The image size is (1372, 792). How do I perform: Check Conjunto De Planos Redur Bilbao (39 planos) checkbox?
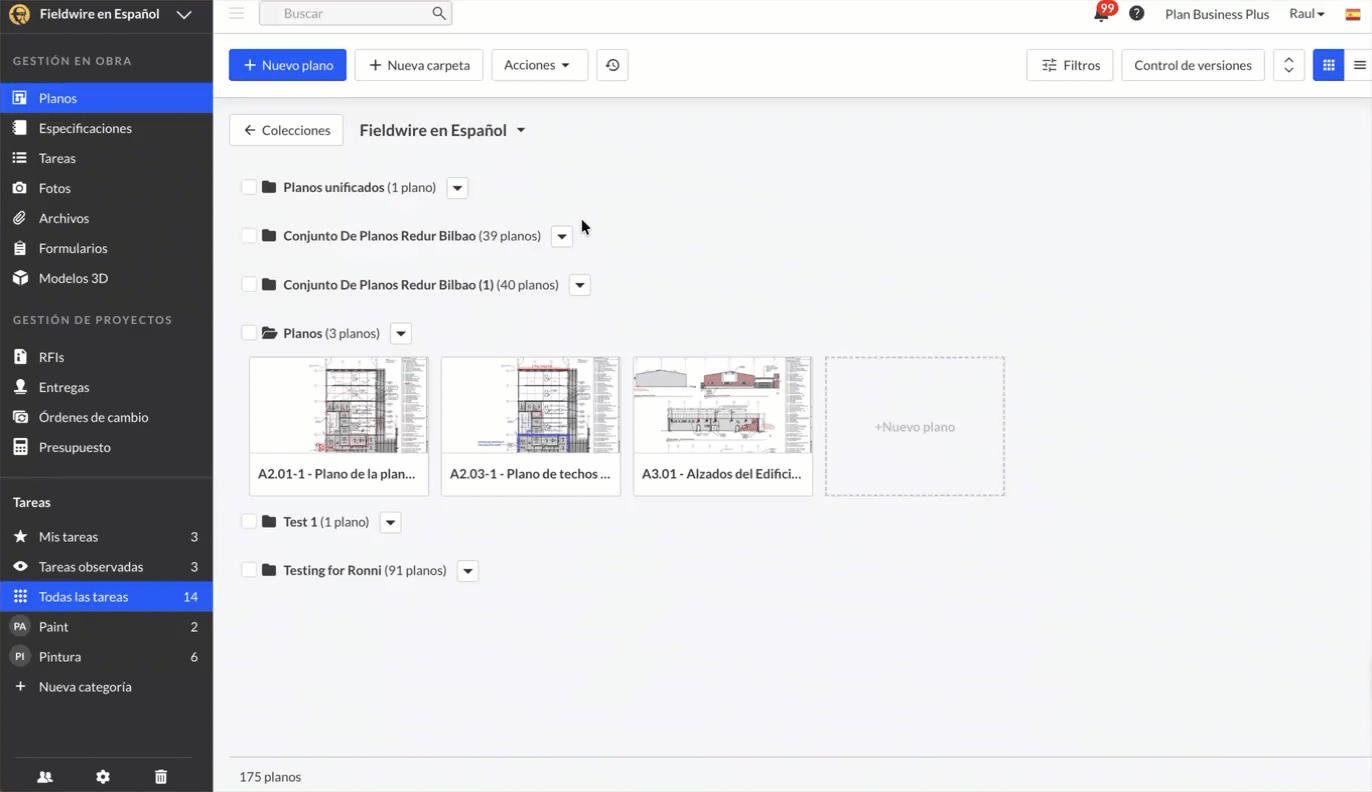coord(249,236)
